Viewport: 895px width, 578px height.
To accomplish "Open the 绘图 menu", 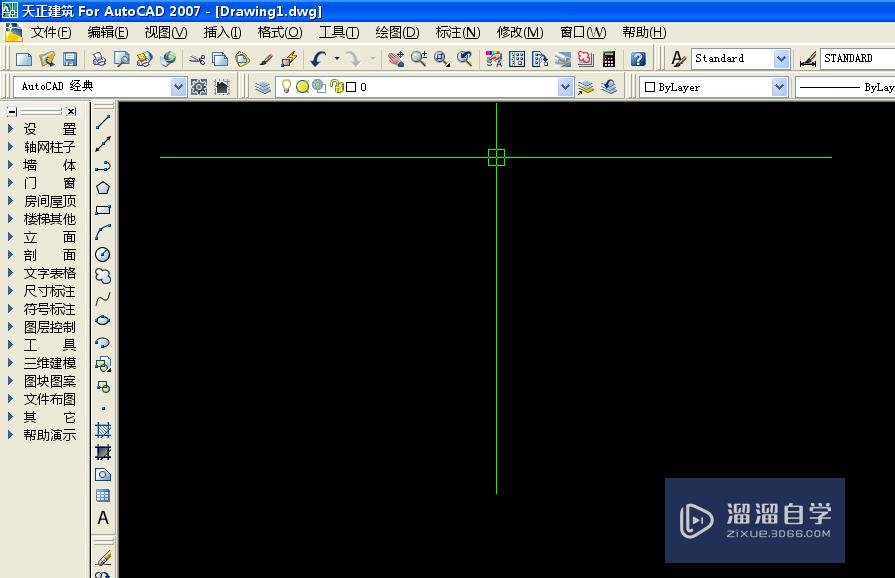I will coord(396,32).
